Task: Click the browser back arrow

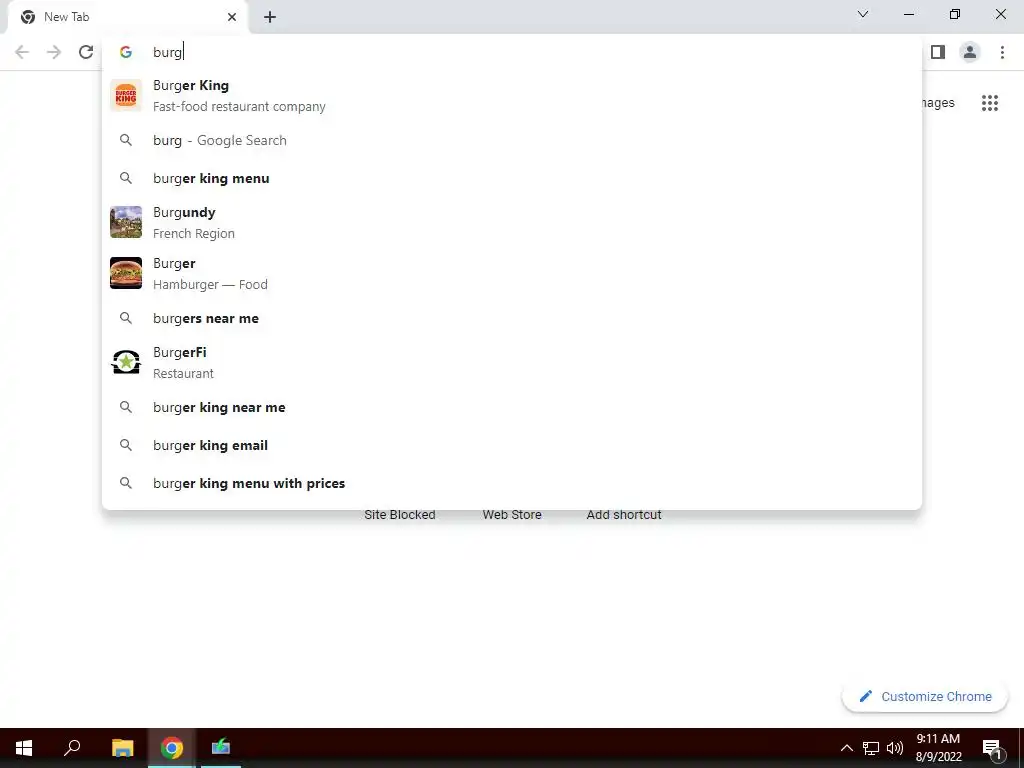Action: [x=22, y=52]
